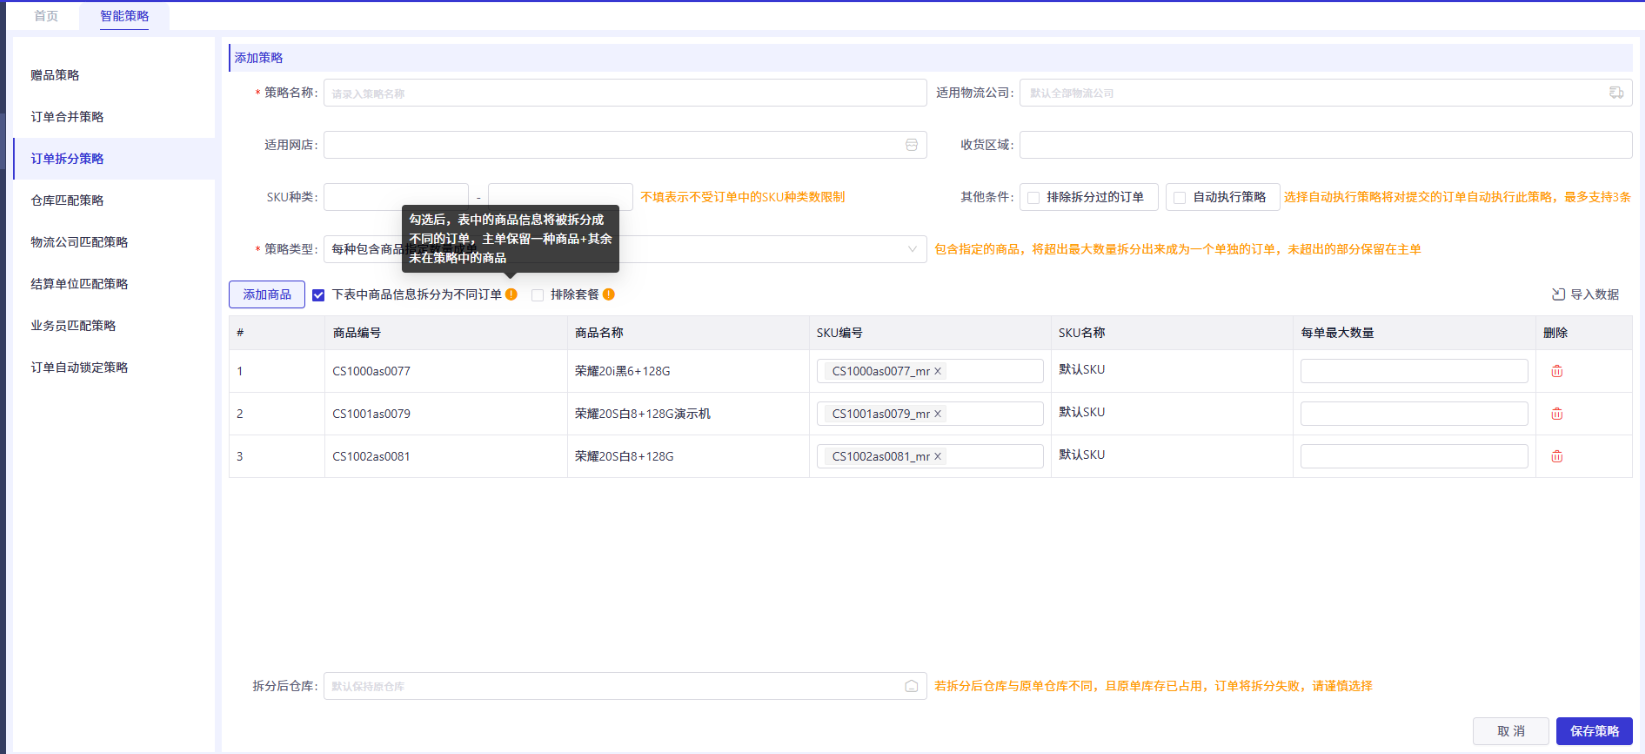Click the first SKU种类 minimum input
1645x754 pixels.
click(x=396, y=197)
